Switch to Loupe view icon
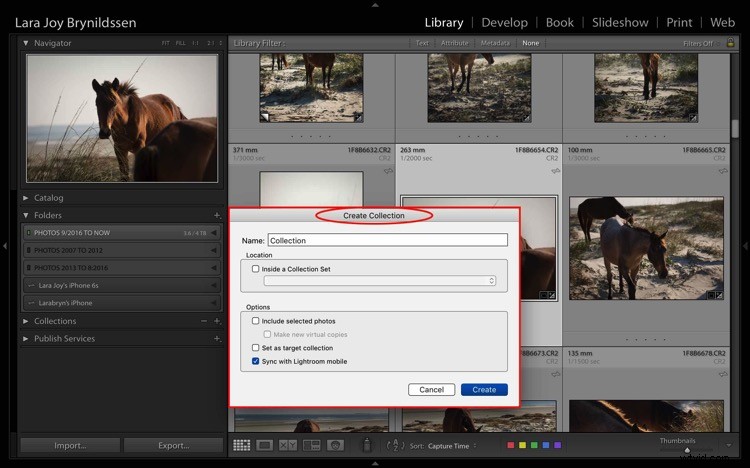The width and height of the screenshot is (750, 468). [x=265, y=446]
